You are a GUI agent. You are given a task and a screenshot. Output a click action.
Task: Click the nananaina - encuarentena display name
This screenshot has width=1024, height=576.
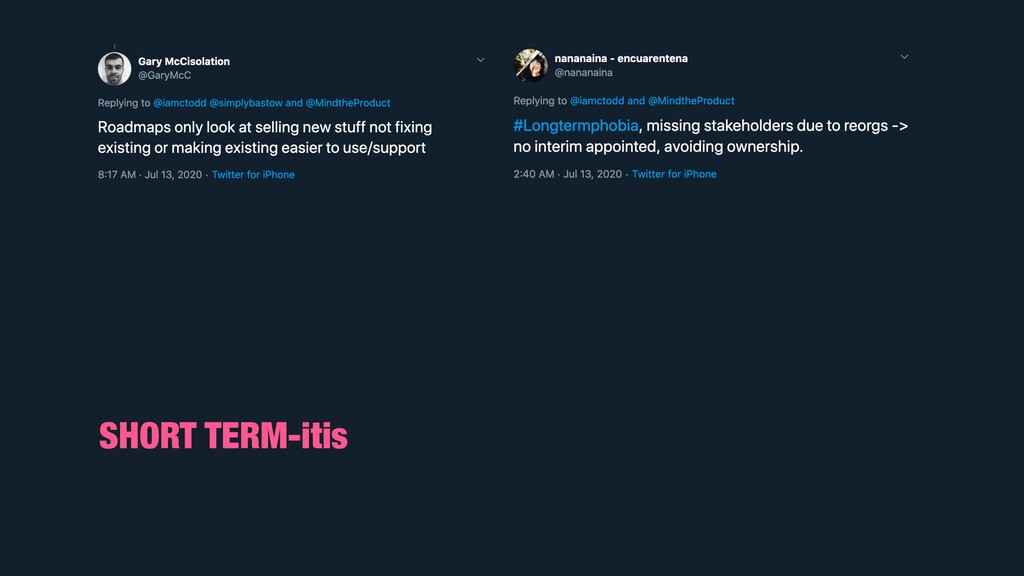point(621,59)
